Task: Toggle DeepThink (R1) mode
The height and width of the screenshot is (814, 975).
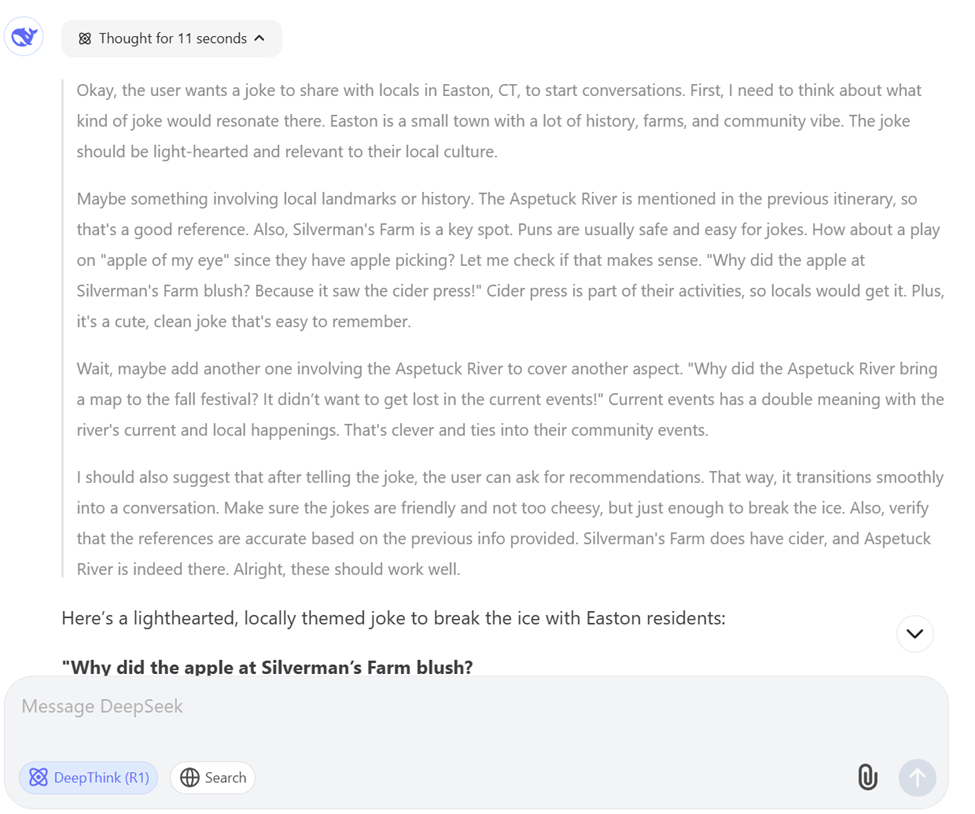Action: point(89,777)
